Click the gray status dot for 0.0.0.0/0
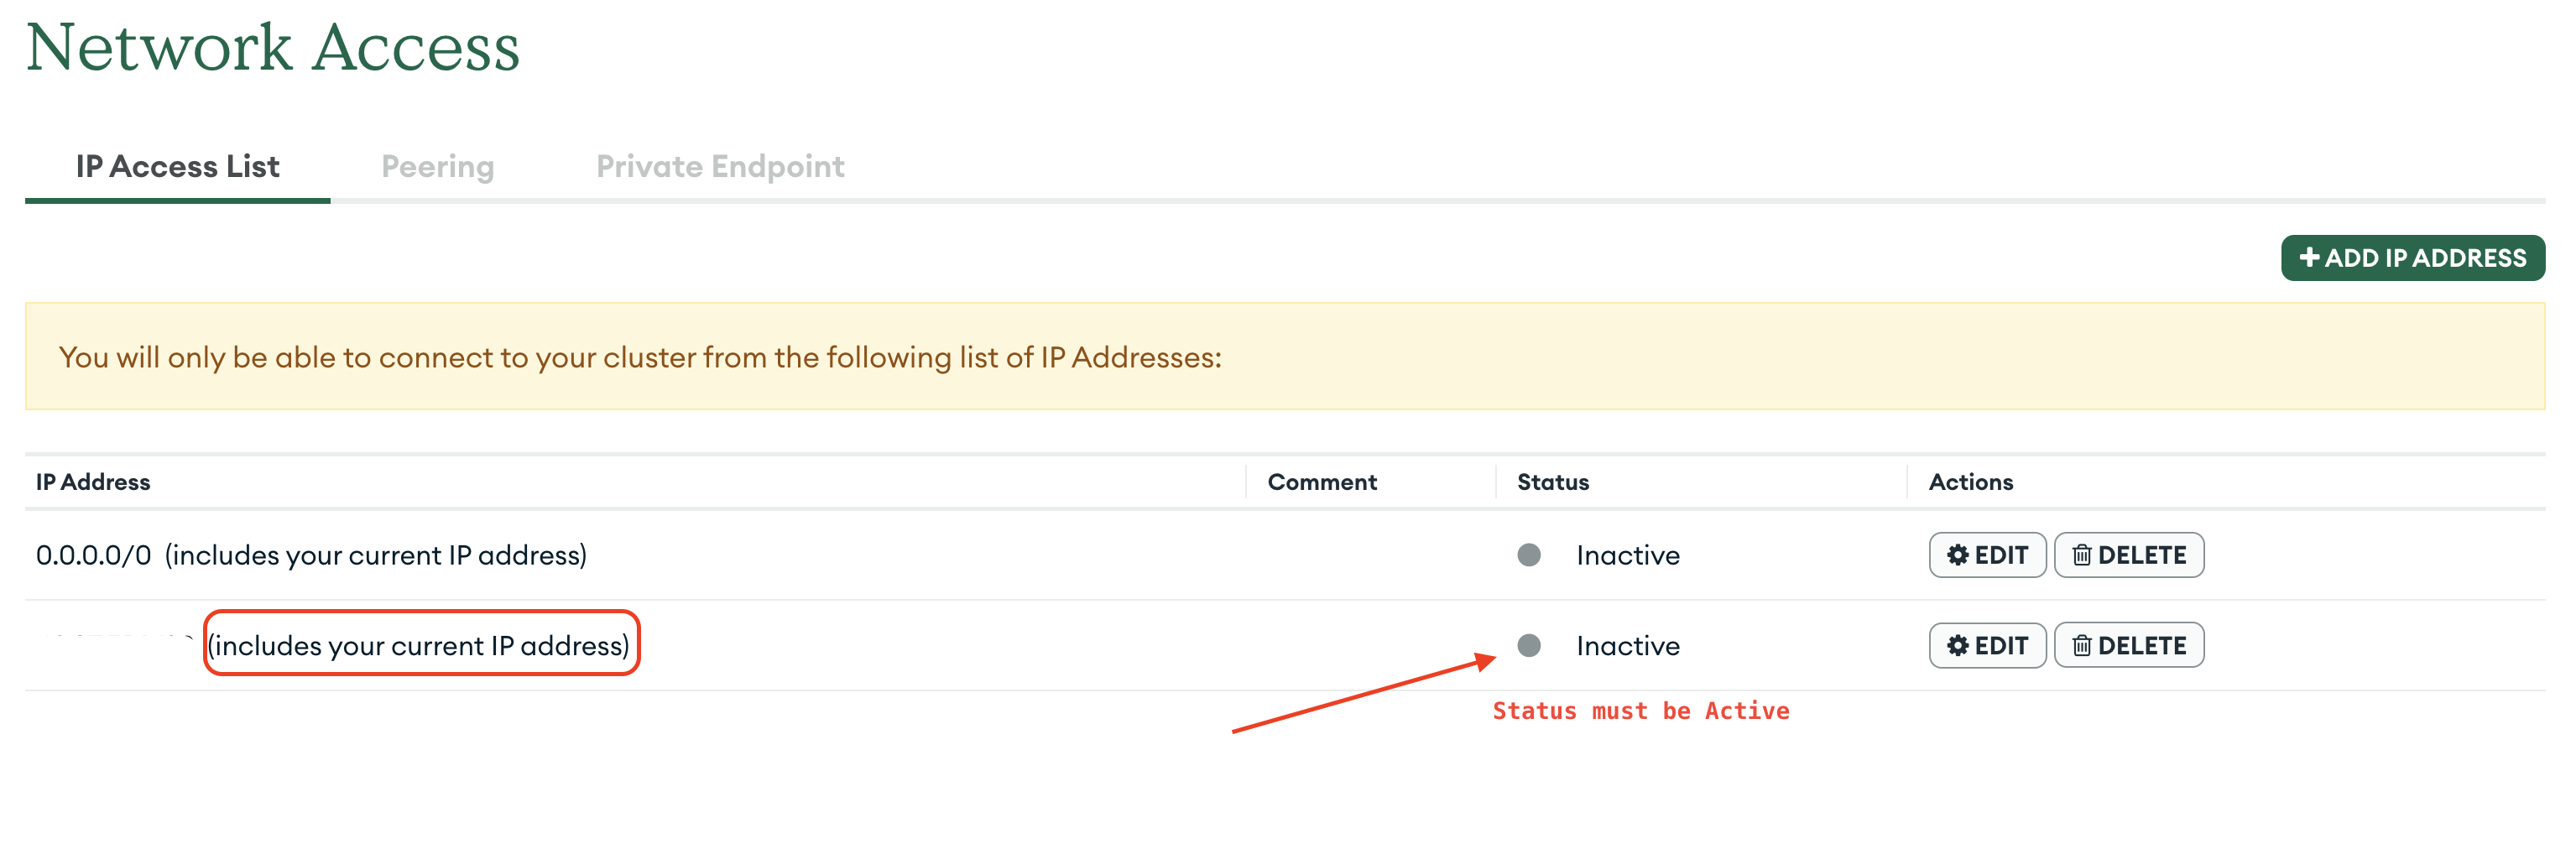This screenshot has width=2576, height=849. (x=1528, y=555)
